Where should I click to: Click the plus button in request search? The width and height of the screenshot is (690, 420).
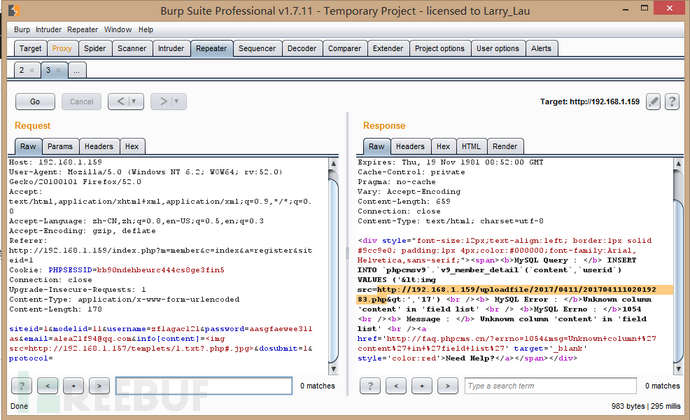click(73, 386)
